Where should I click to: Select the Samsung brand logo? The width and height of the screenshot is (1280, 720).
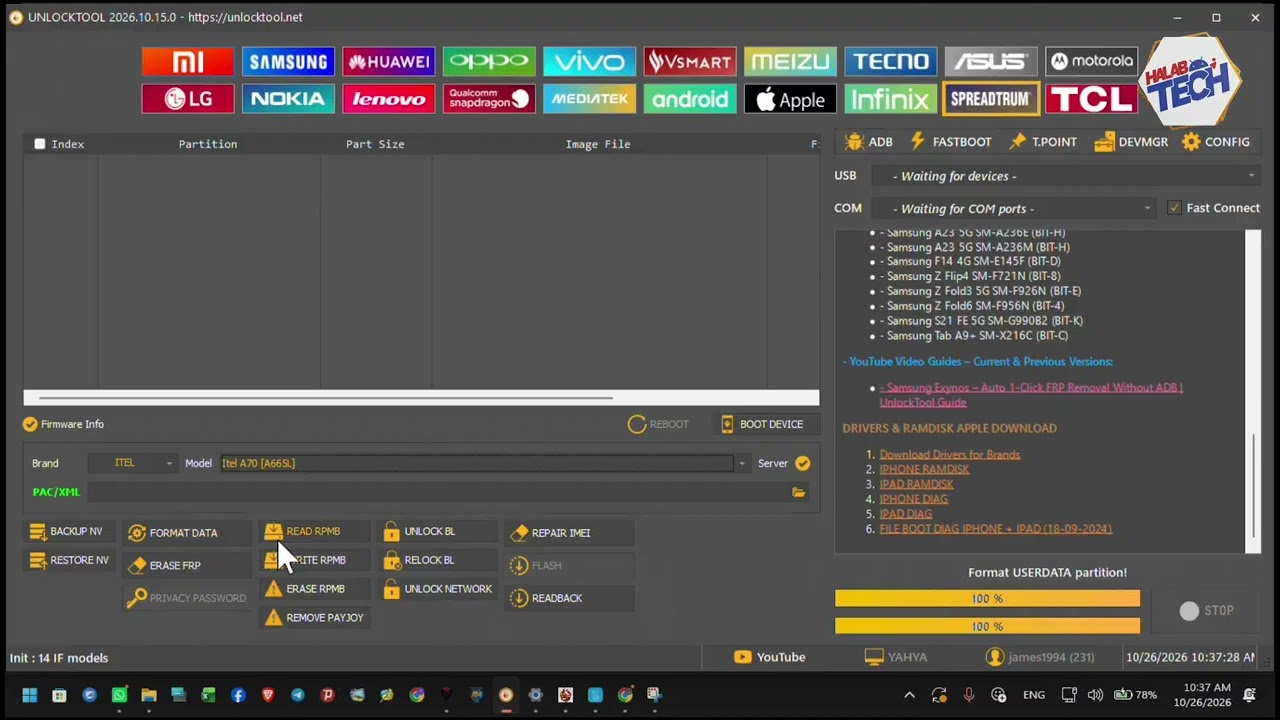pyautogui.click(x=288, y=62)
